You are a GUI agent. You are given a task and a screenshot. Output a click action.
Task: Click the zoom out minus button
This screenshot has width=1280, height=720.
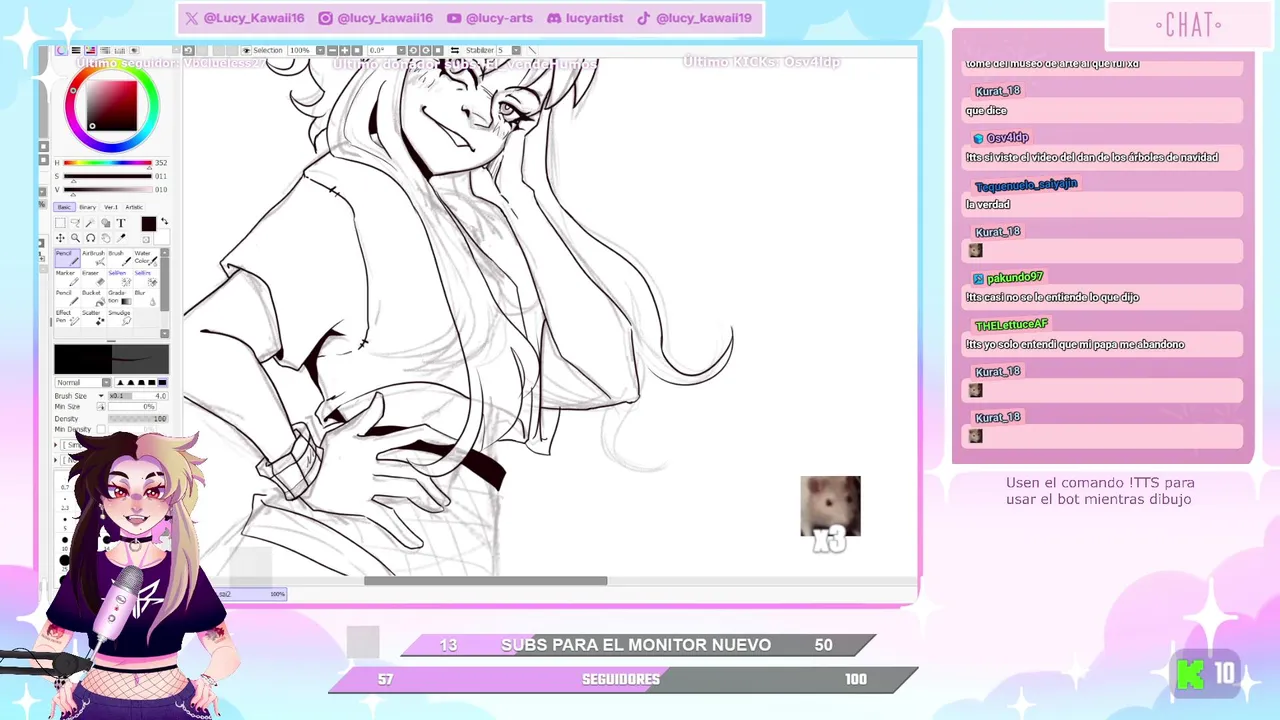[x=332, y=50]
